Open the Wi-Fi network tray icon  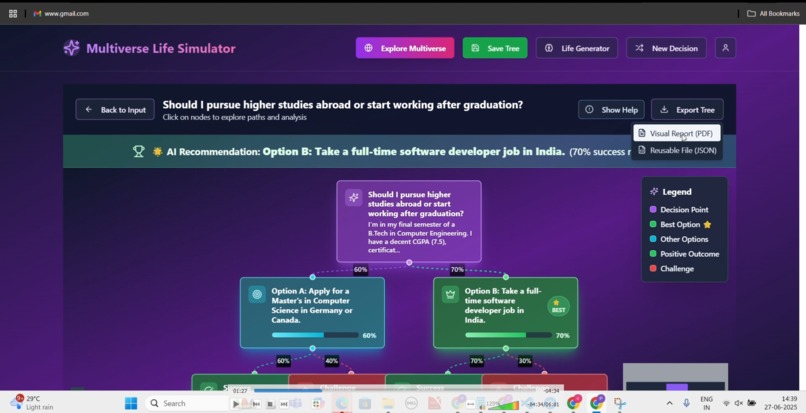[726, 403]
